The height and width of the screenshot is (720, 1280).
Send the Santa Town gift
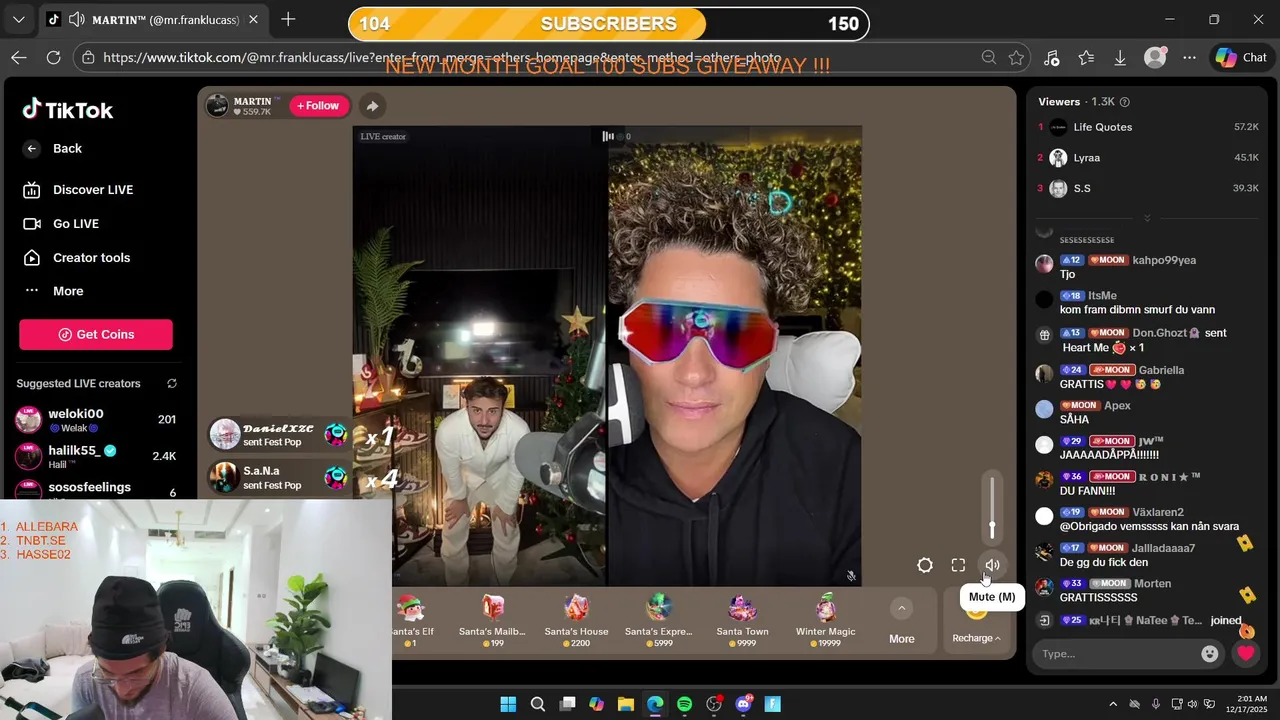pos(742,620)
